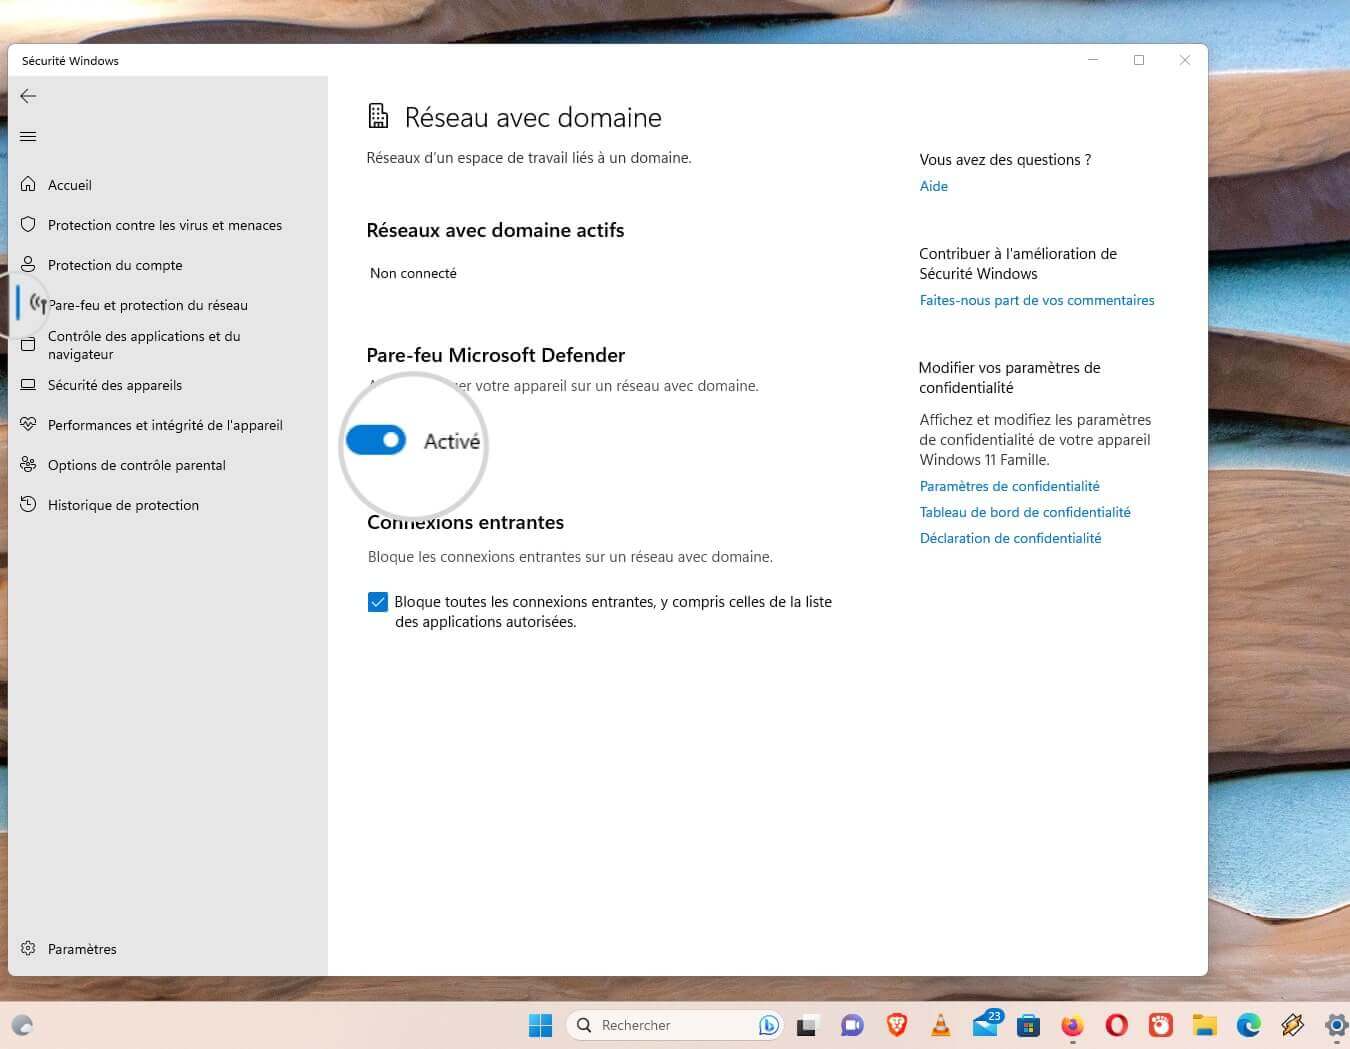
Task: Click the laptop icon for Sécurité des appareils
Action: tap(28, 384)
